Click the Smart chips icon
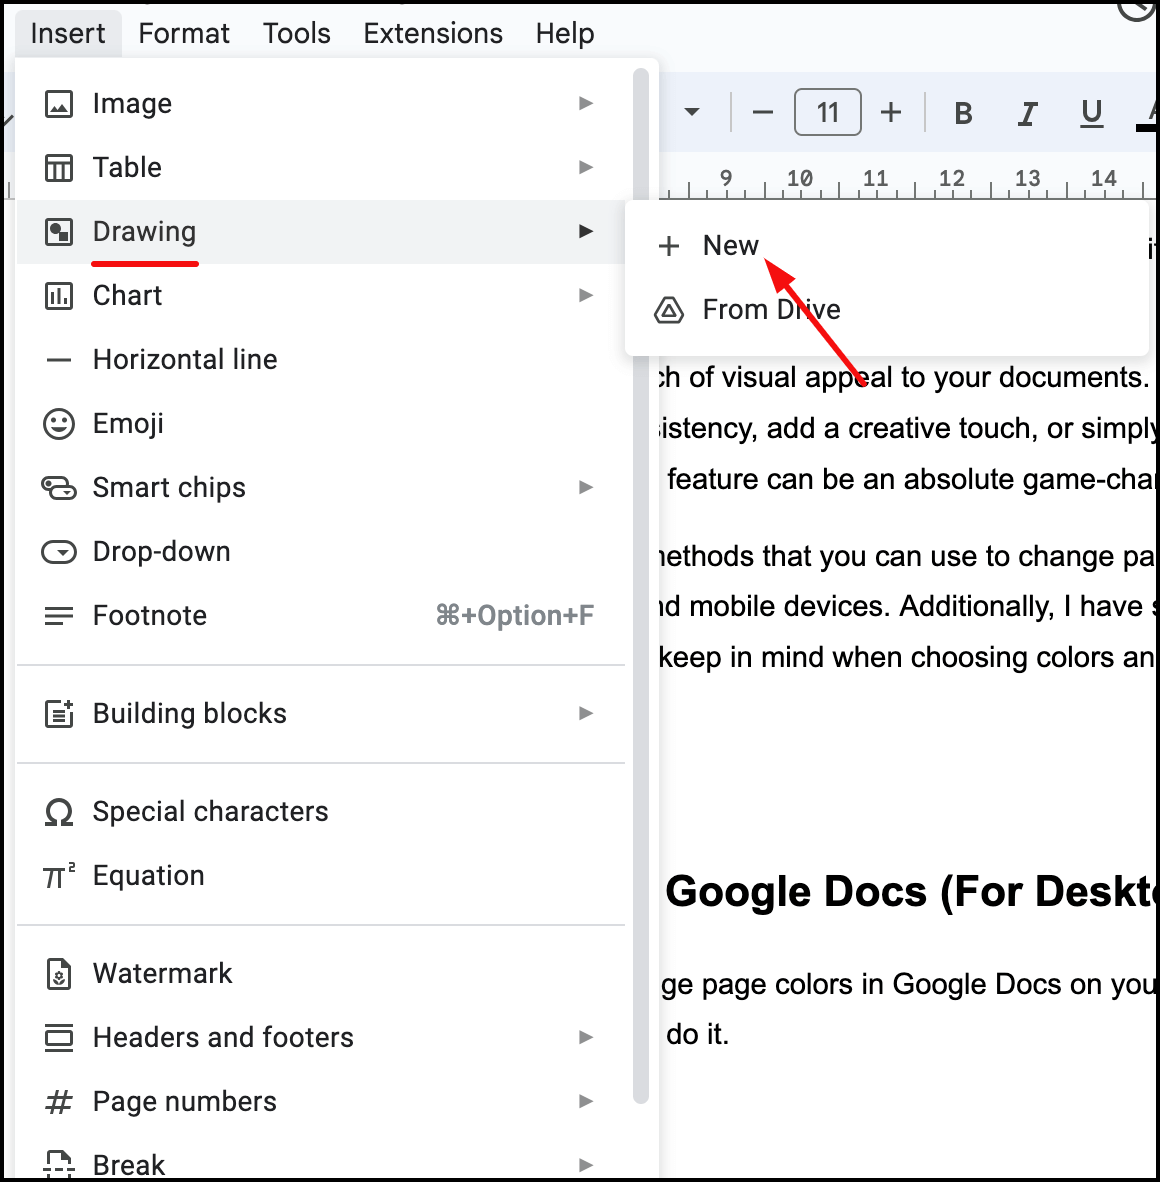The height and width of the screenshot is (1182, 1160). tap(59, 488)
